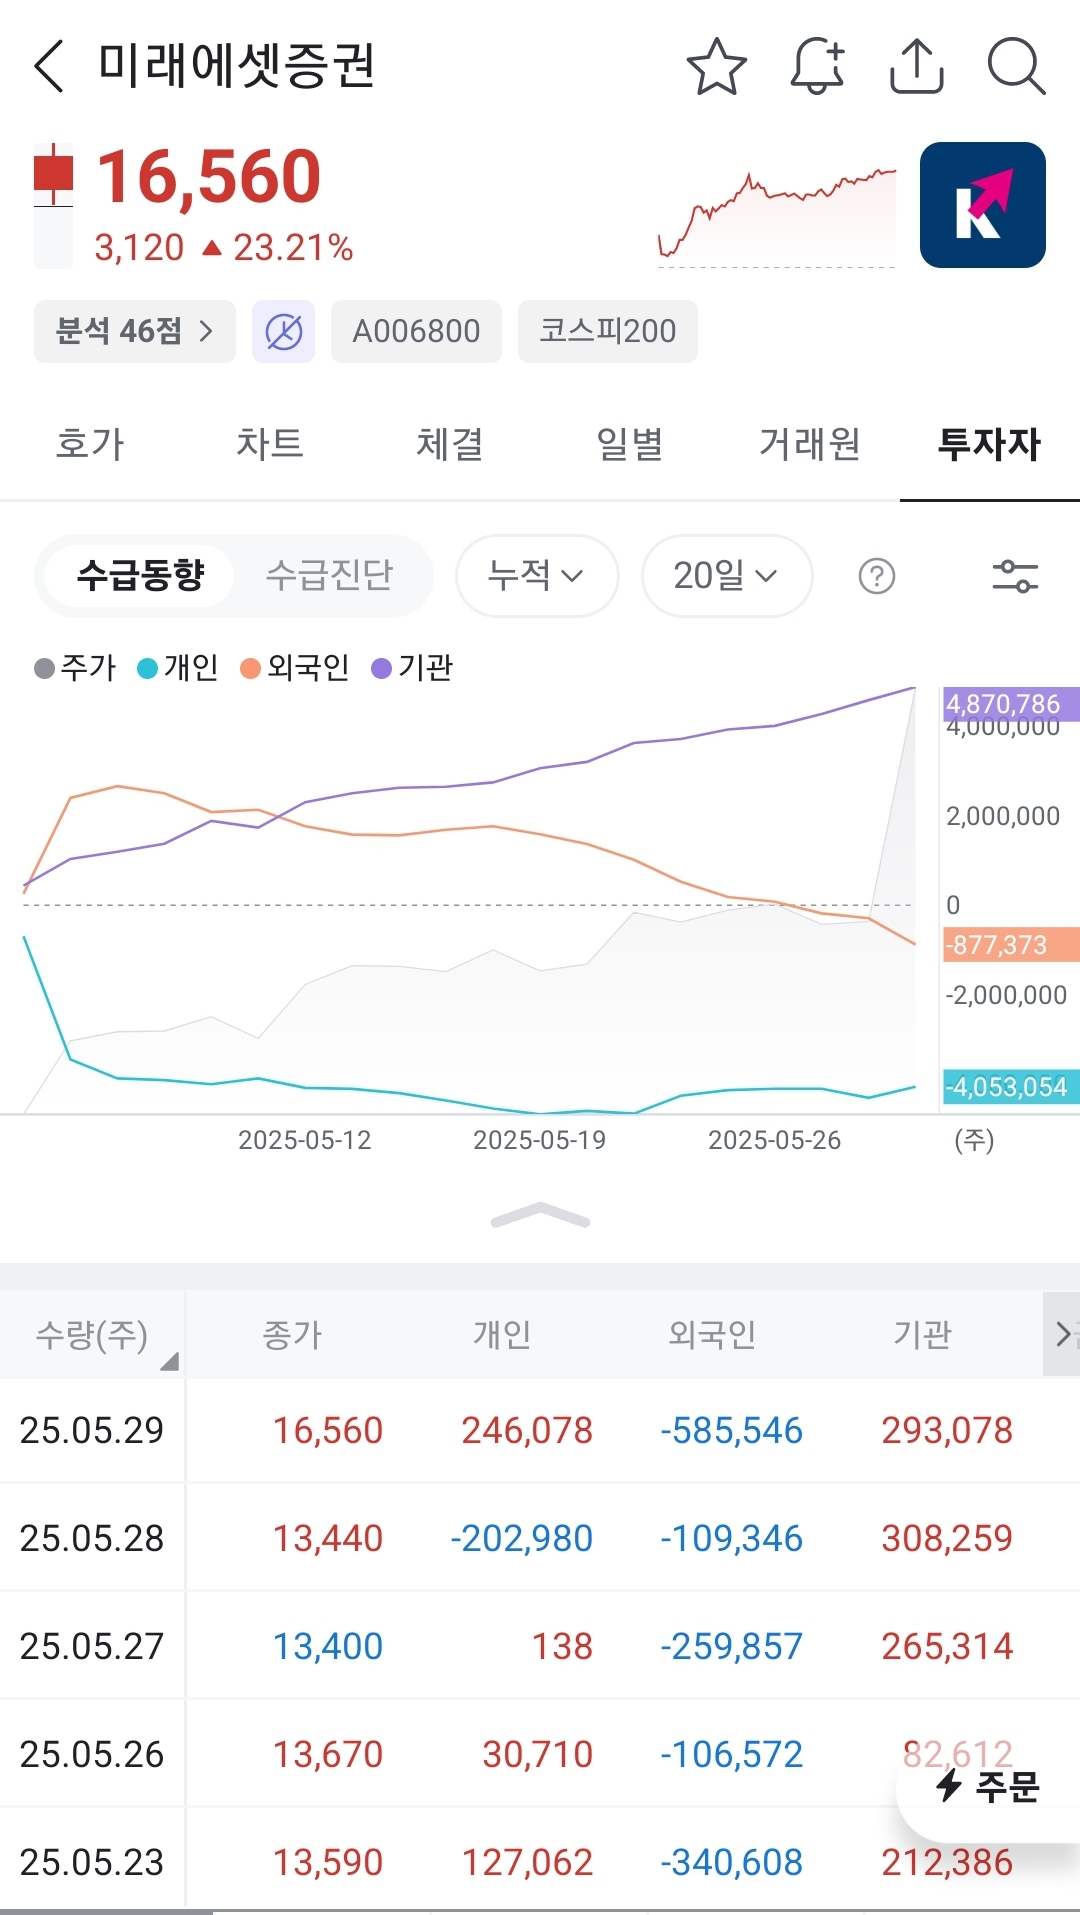Tap the -202,980 개인 value
This screenshot has width=1080, height=1915.
tap(521, 1538)
